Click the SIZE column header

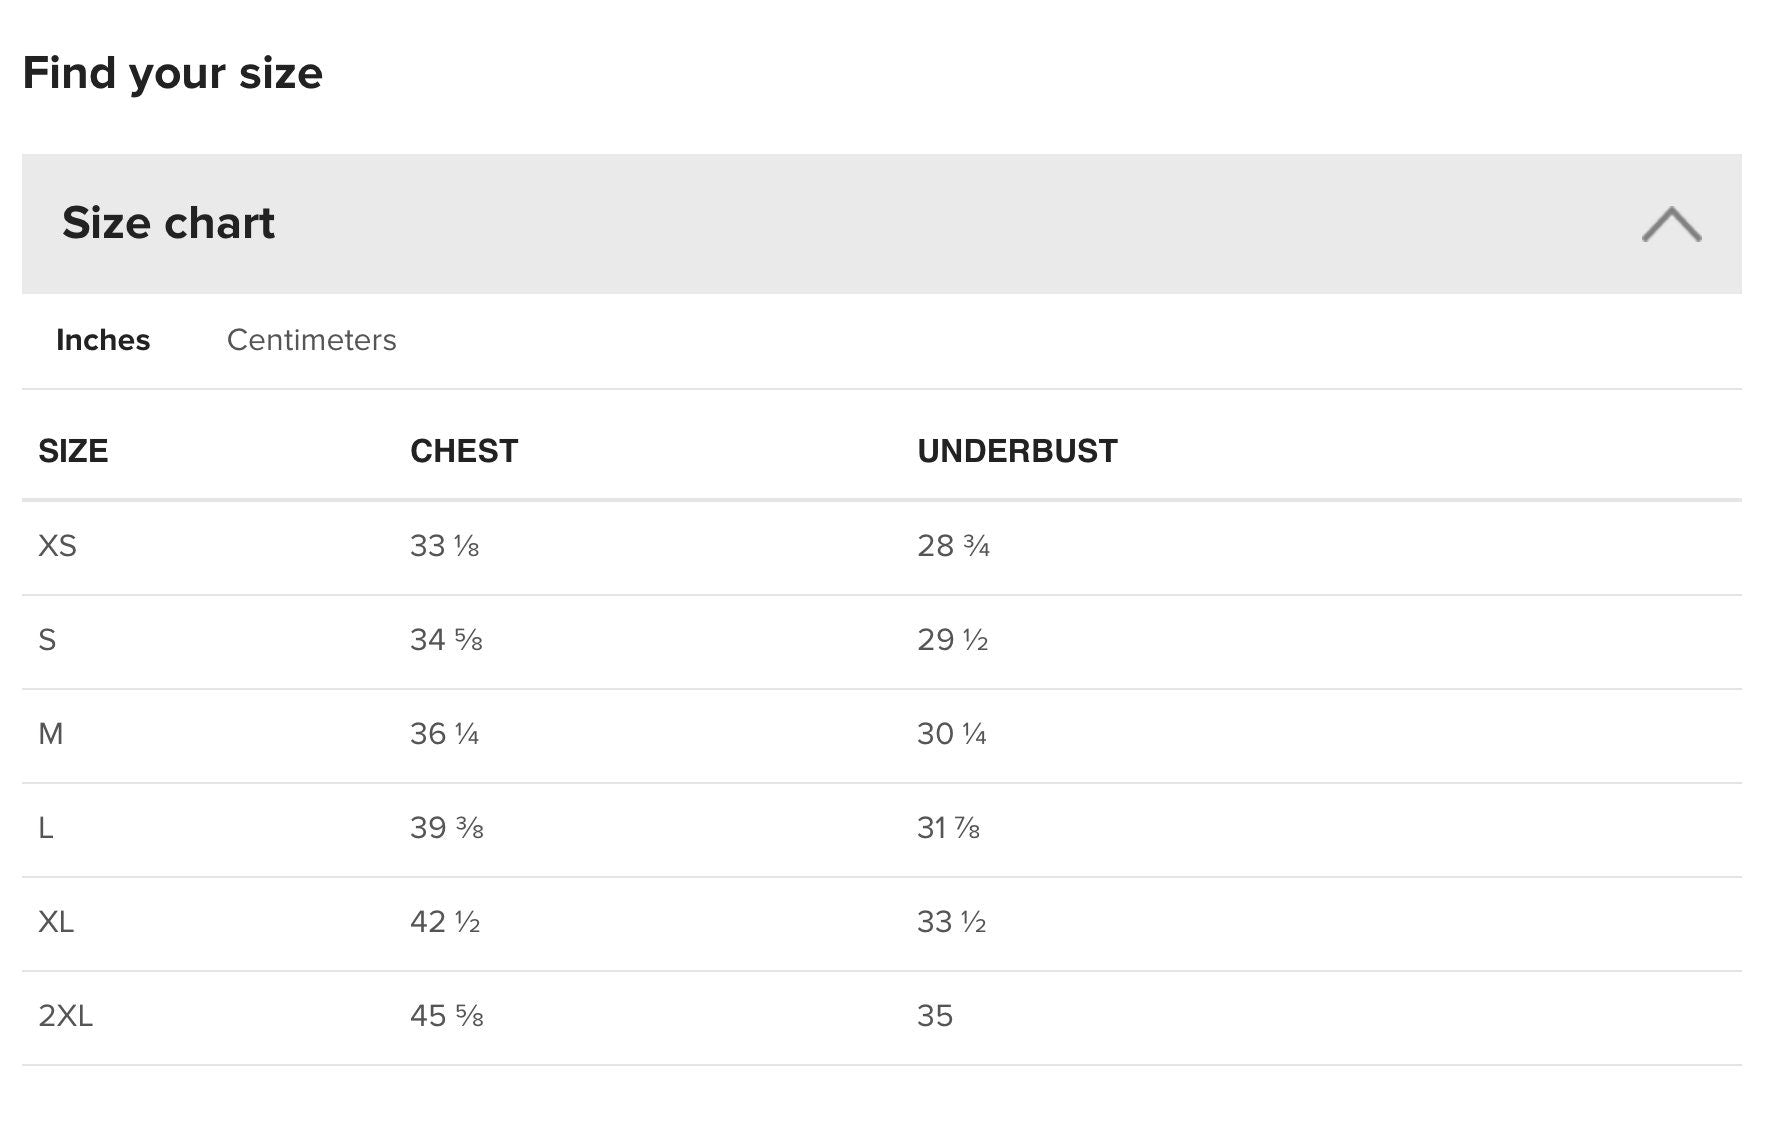(73, 451)
